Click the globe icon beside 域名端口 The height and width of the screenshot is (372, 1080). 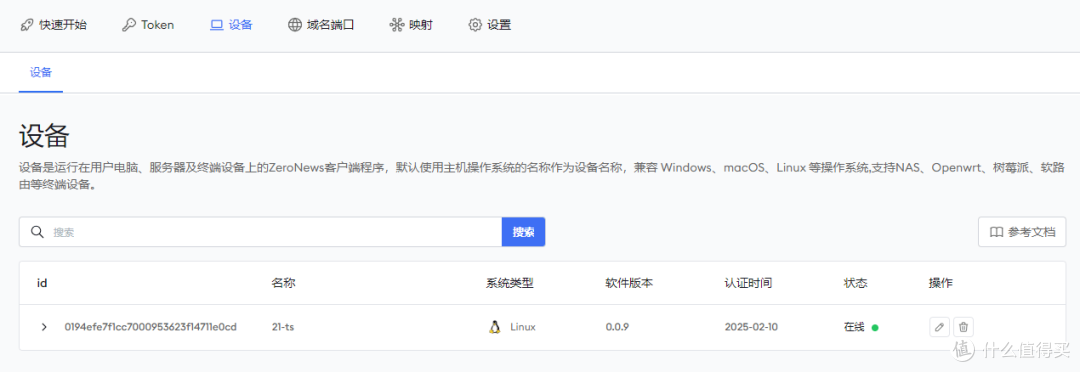click(294, 25)
